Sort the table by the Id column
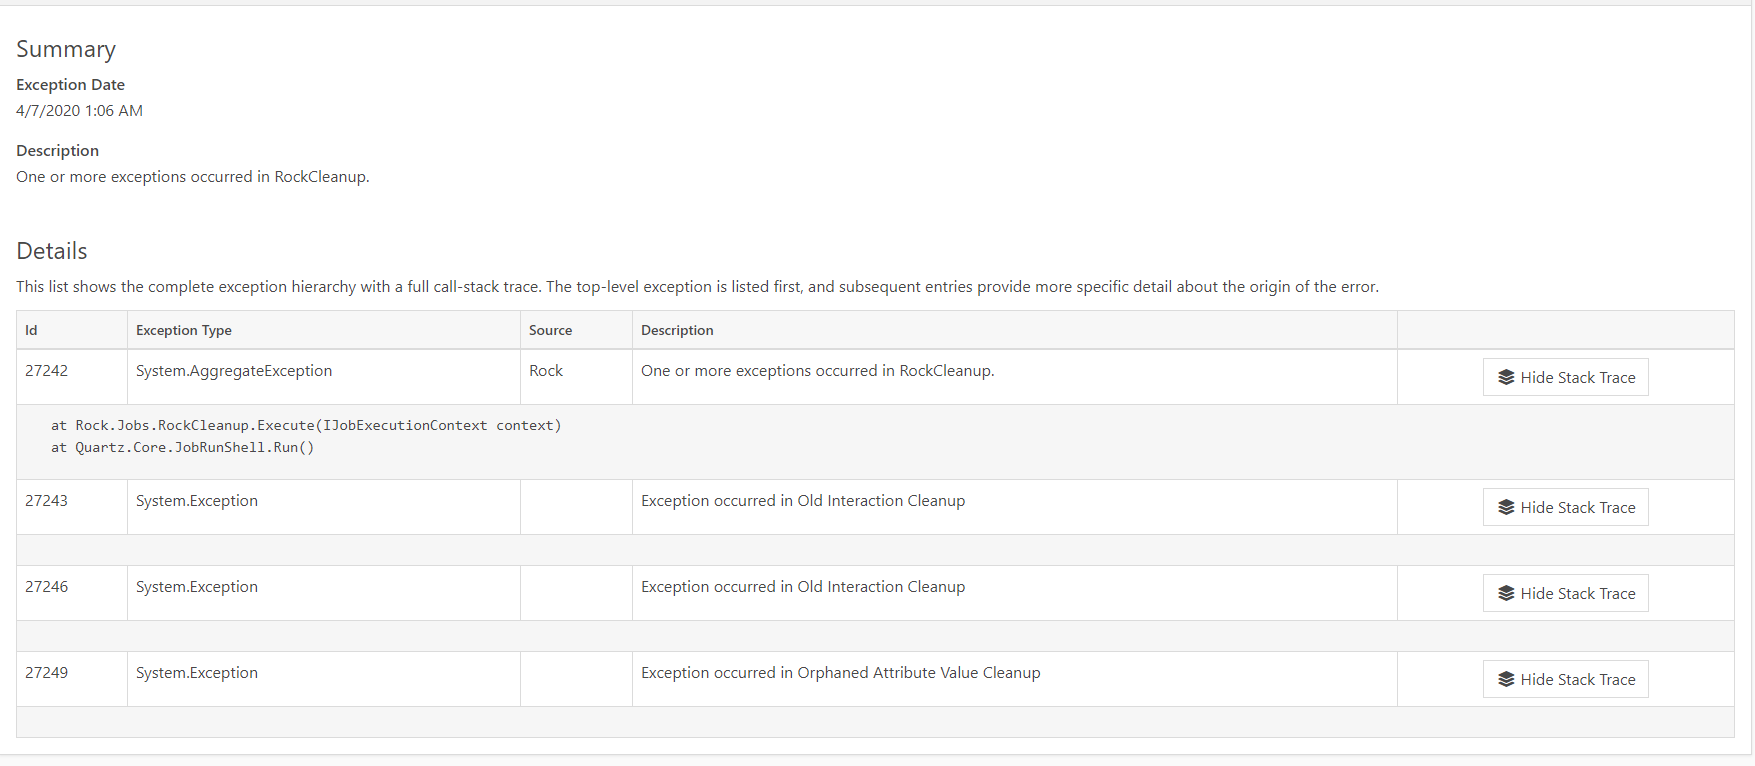The height and width of the screenshot is (766, 1755). 31,329
